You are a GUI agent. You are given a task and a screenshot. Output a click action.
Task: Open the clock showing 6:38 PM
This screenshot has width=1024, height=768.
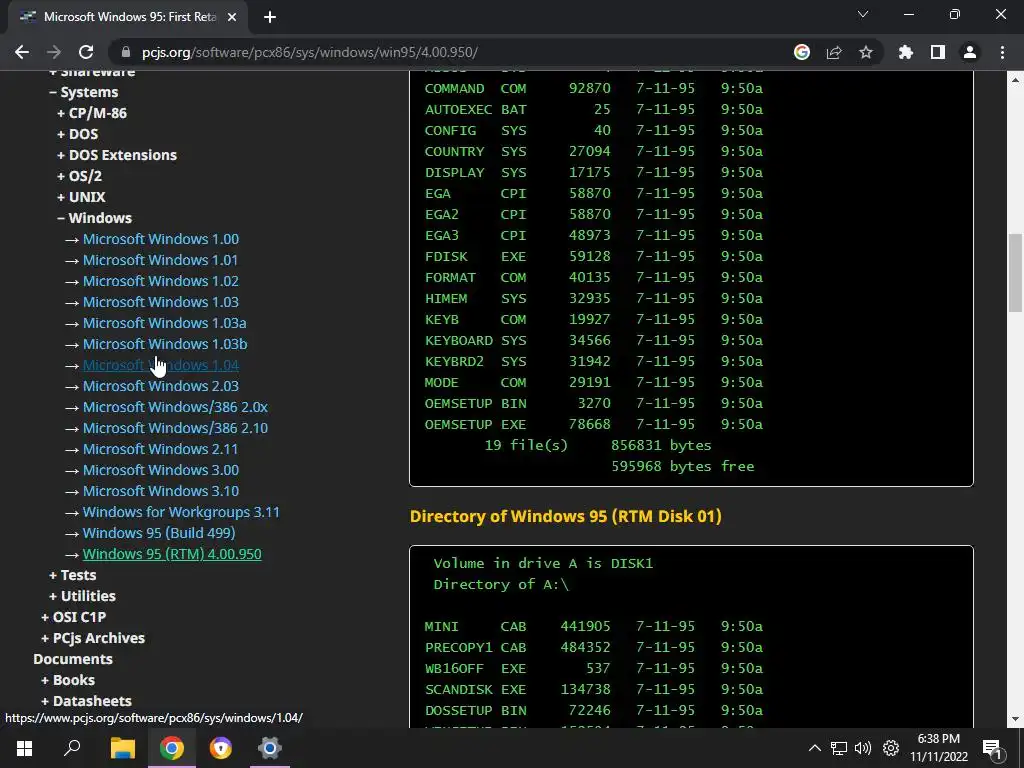[938, 748]
